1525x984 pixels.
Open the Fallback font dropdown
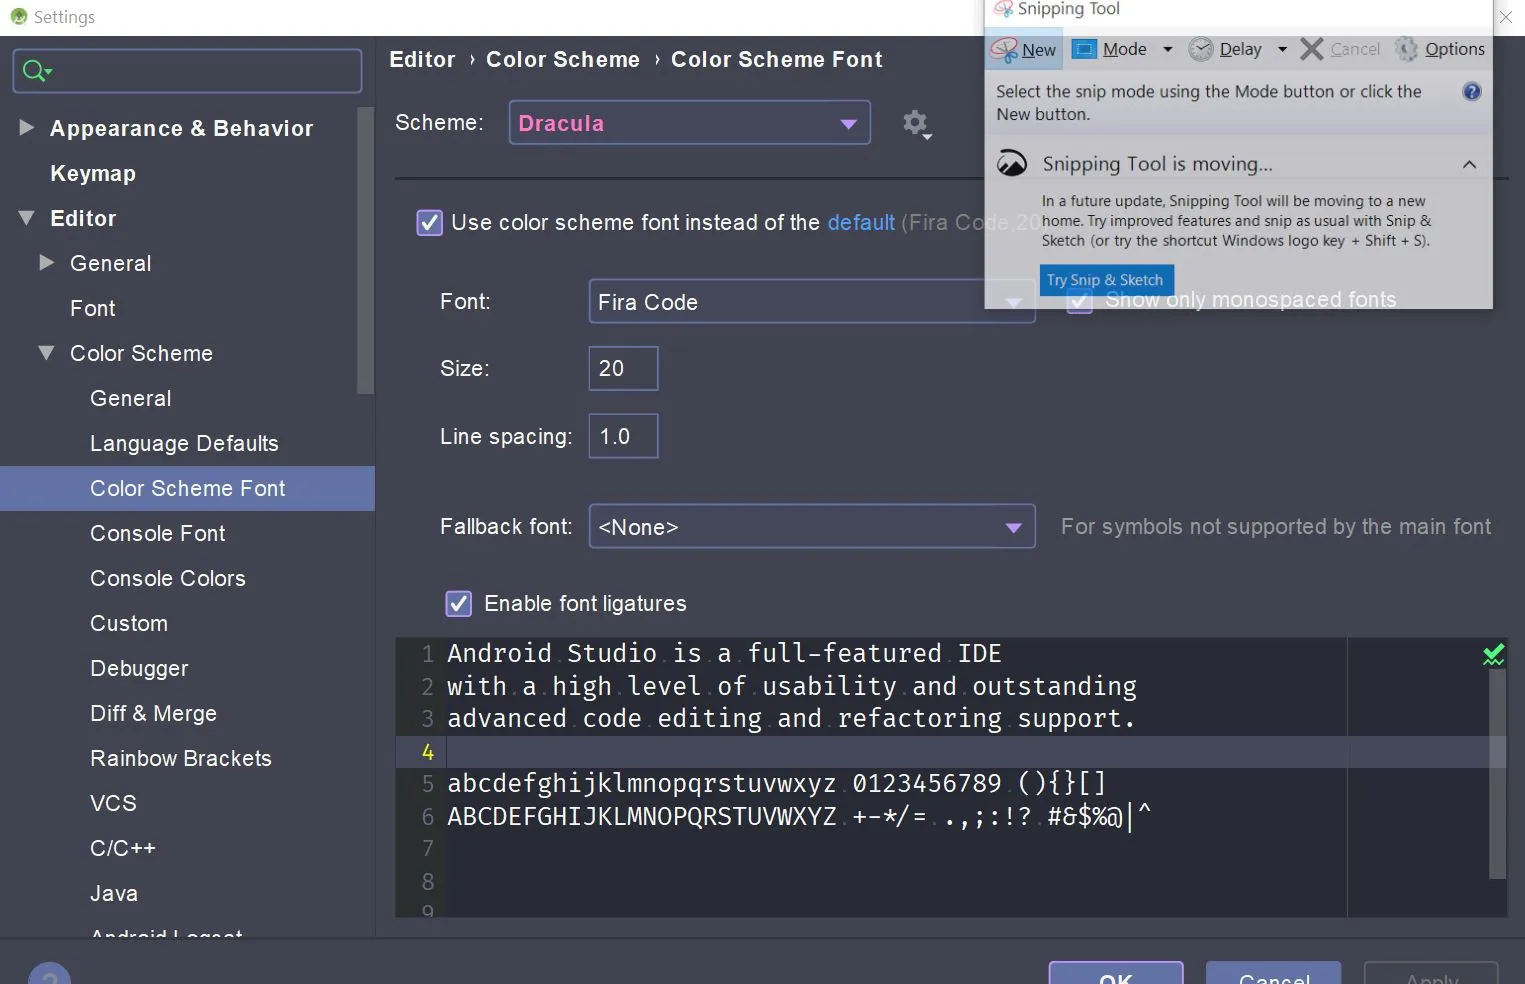[811, 527]
